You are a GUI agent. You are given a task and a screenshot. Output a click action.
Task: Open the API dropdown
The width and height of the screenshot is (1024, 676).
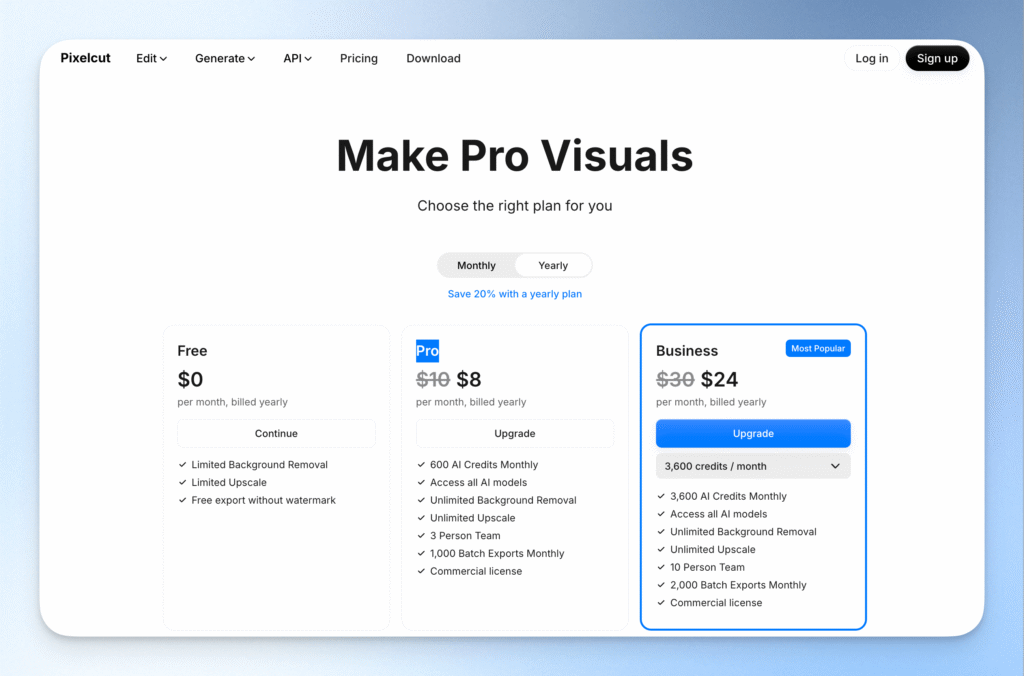(297, 58)
